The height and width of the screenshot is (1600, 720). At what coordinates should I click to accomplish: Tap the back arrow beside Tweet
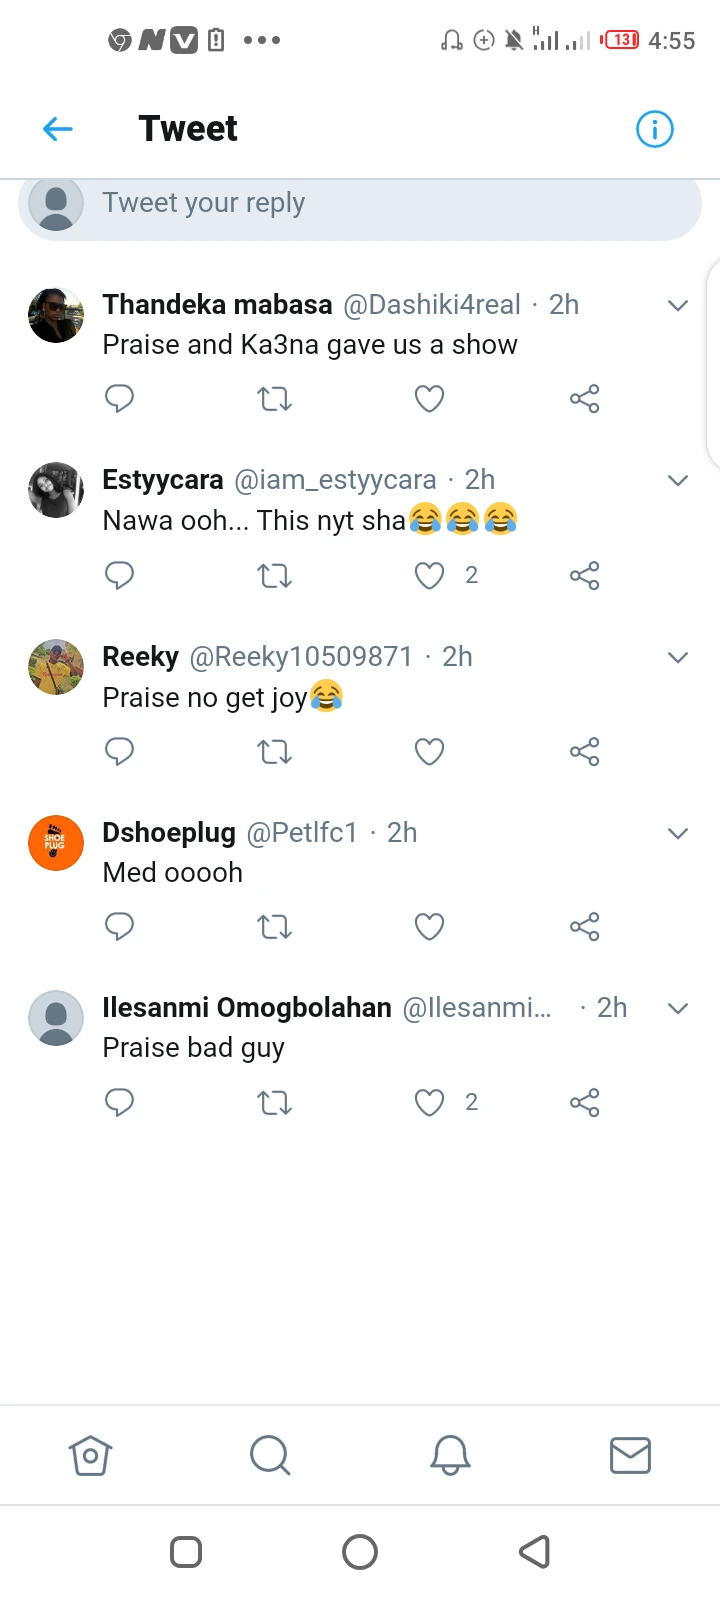point(58,129)
